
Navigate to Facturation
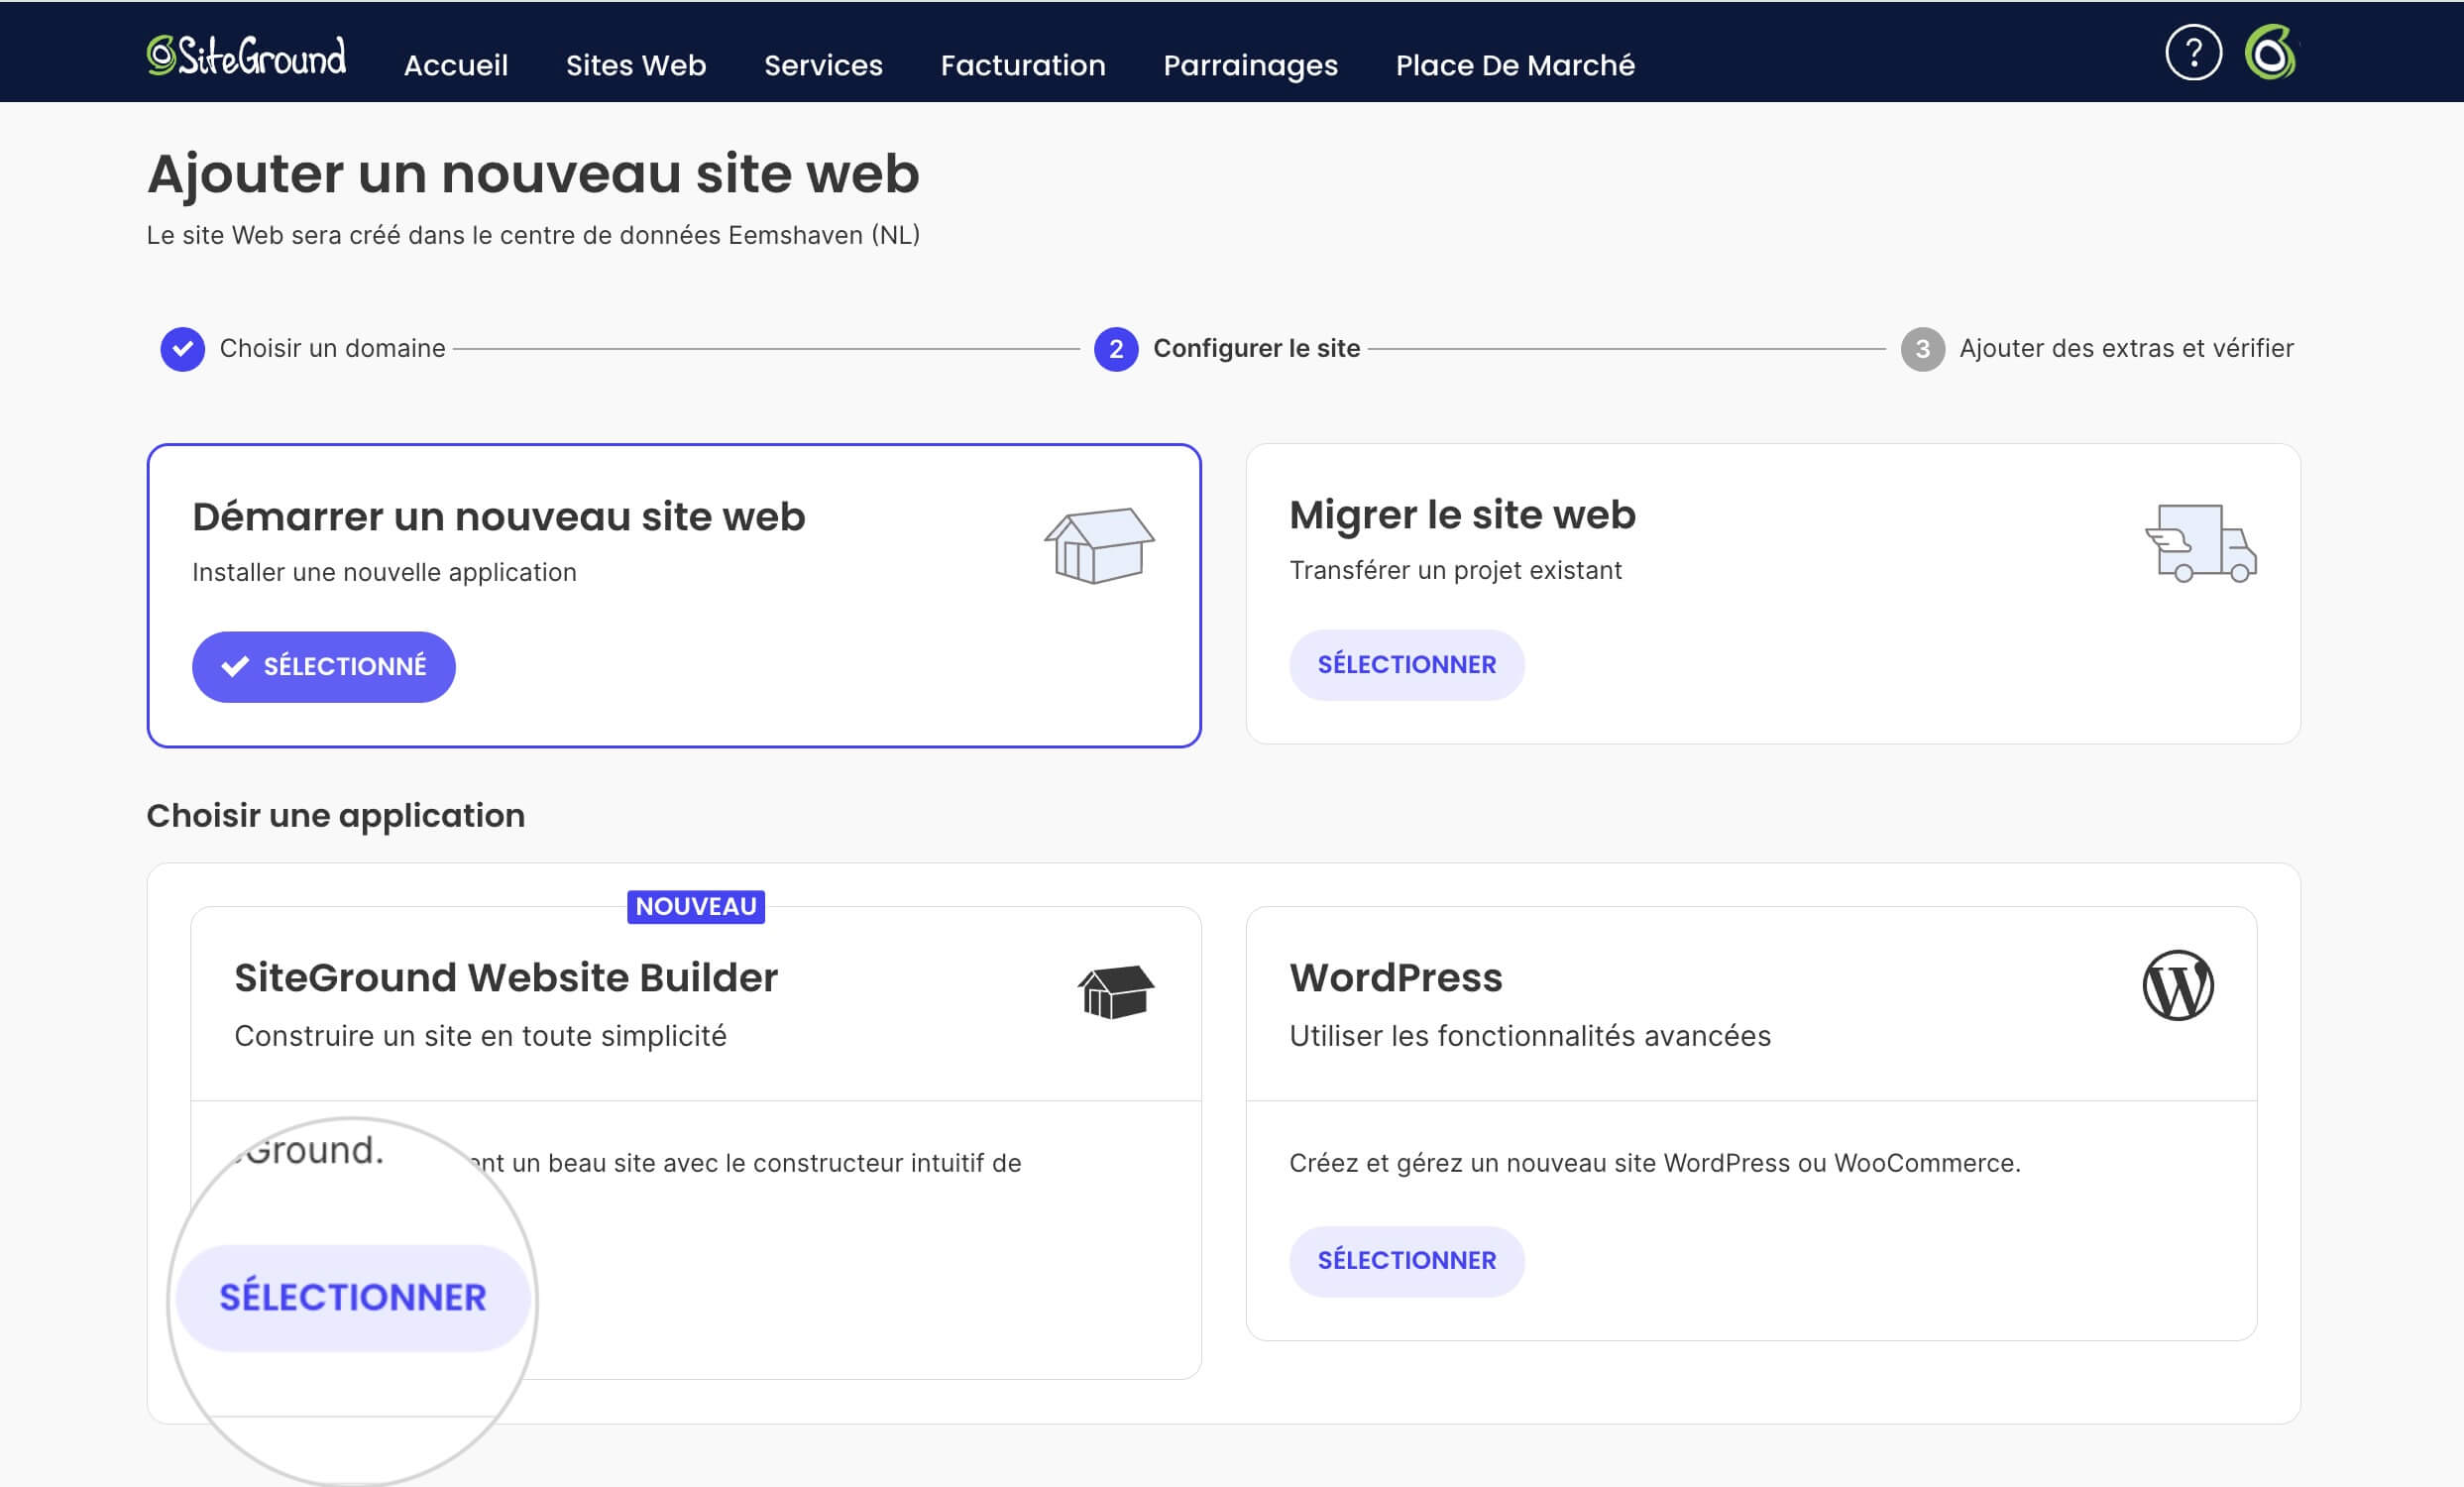tap(1023, 65)
